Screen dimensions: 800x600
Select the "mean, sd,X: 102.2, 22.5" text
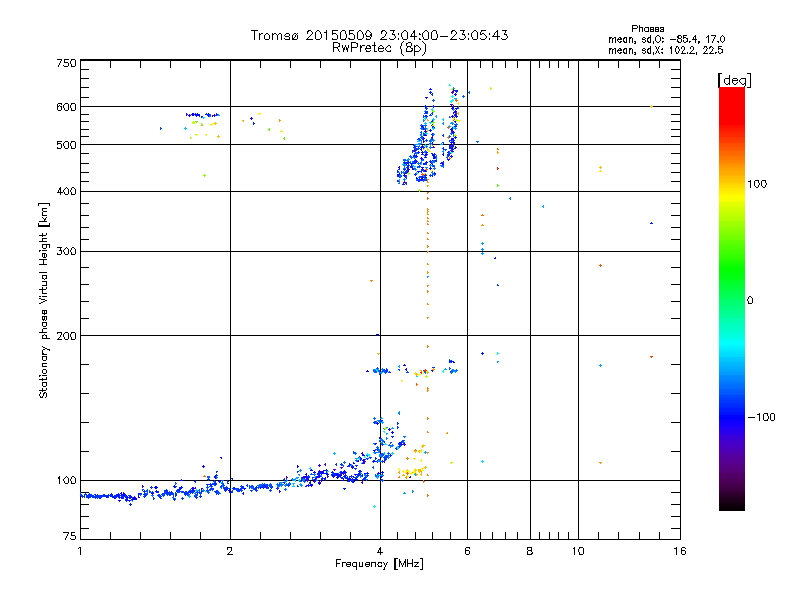click(x=665, y=50)
